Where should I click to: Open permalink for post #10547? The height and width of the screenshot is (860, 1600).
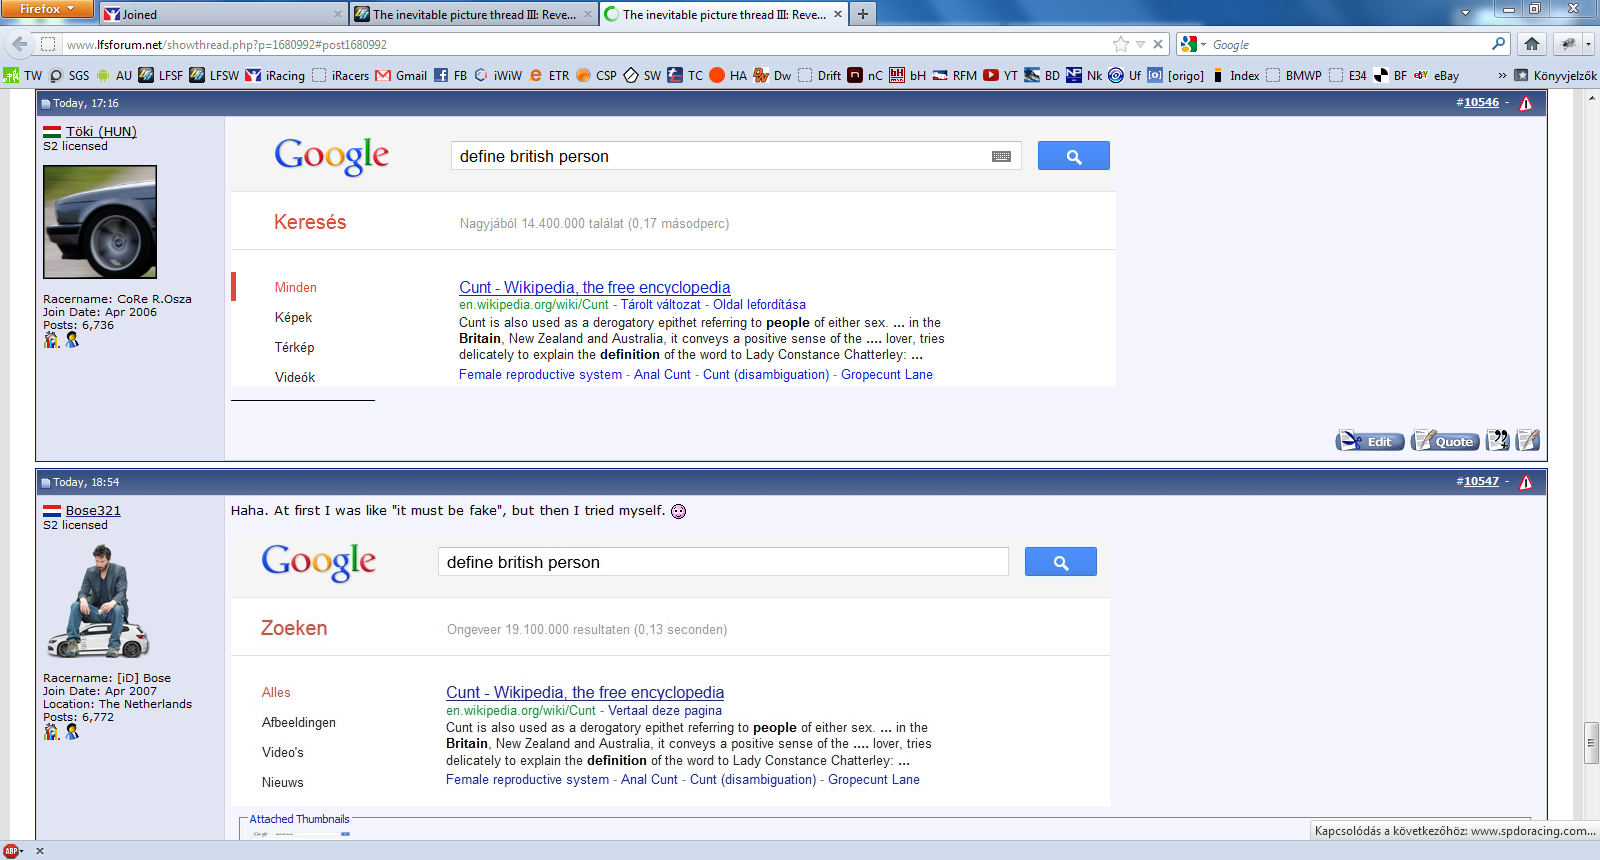tap(1481, 481)
